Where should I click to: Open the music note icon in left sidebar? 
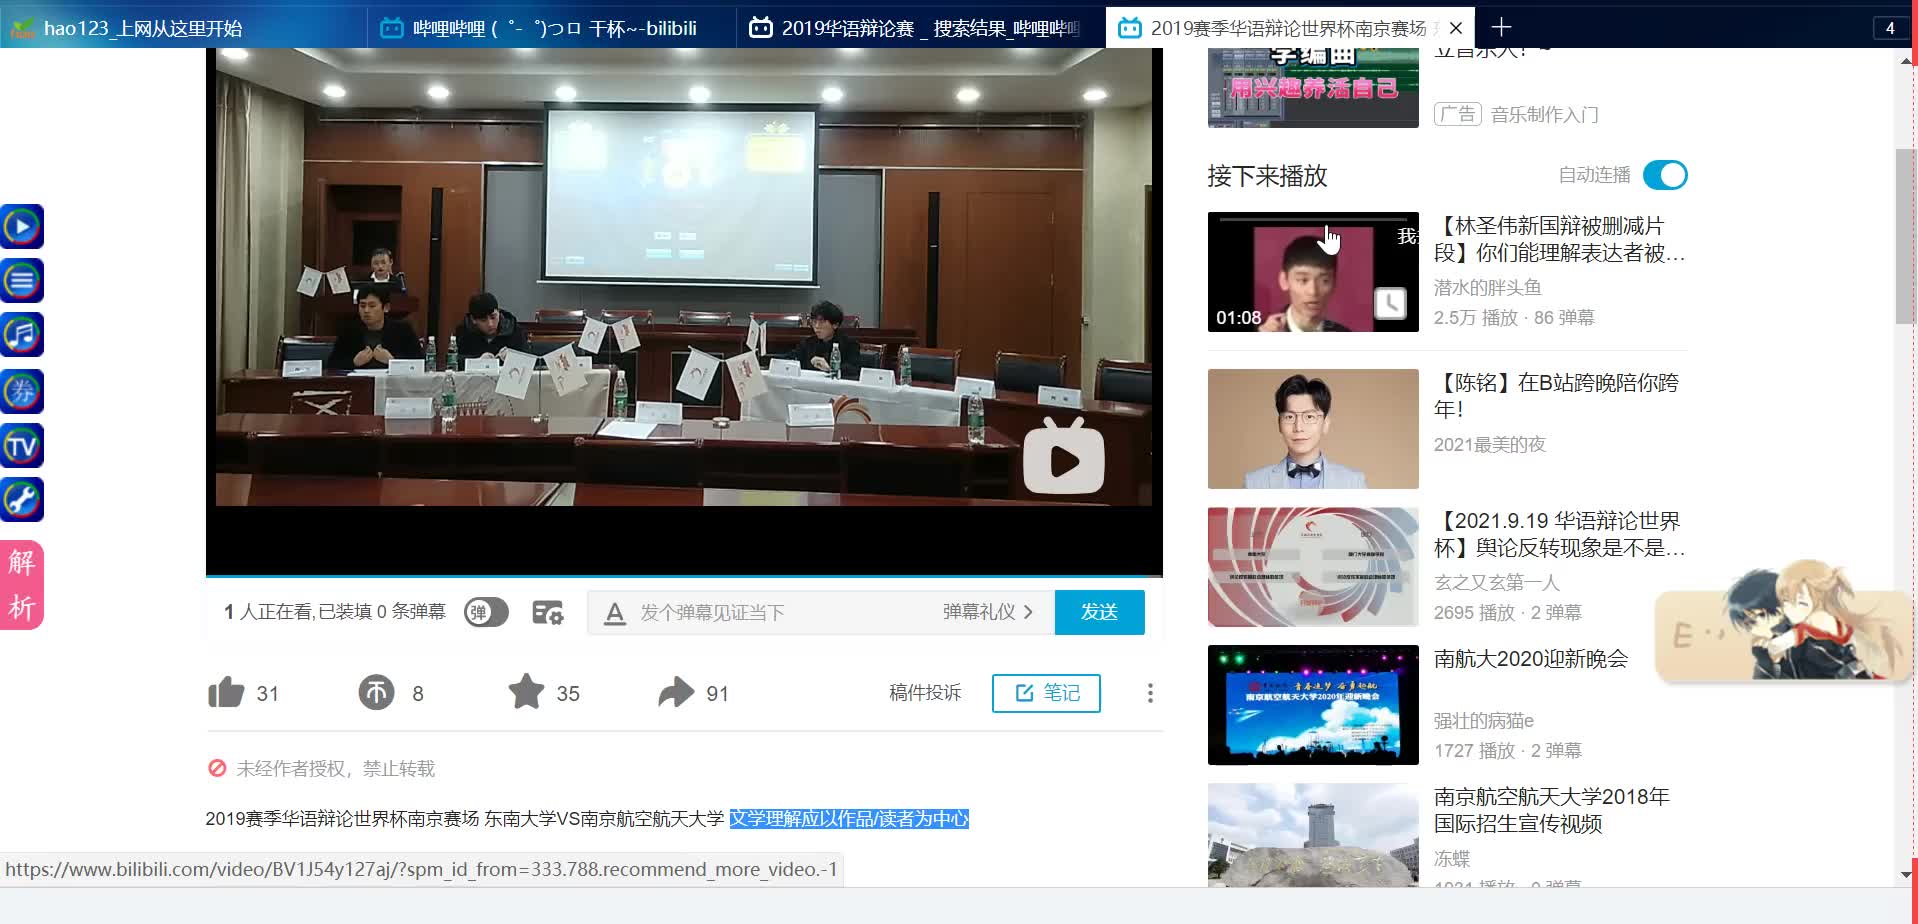[x=21, y=335]
